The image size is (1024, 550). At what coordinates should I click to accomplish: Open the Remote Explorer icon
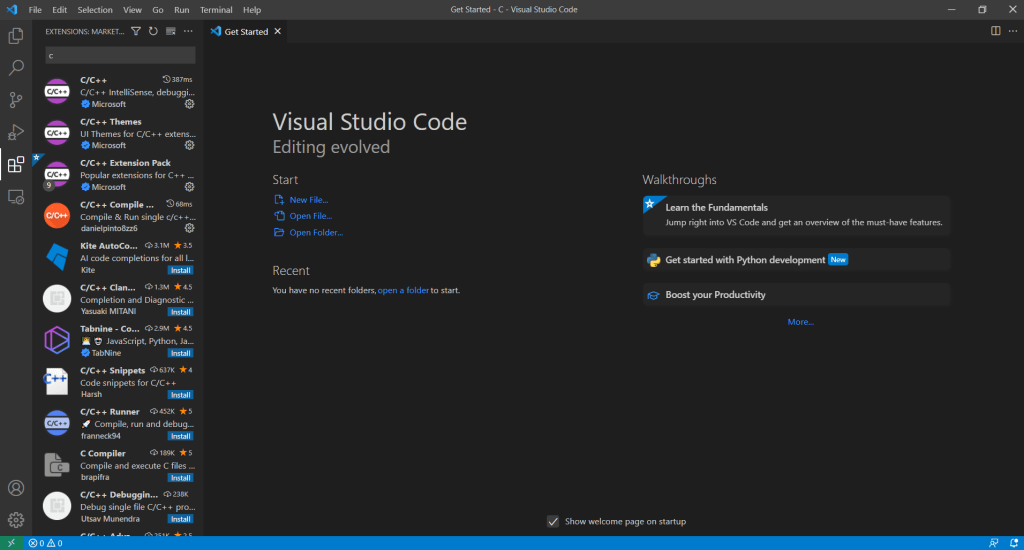point(16,197)
